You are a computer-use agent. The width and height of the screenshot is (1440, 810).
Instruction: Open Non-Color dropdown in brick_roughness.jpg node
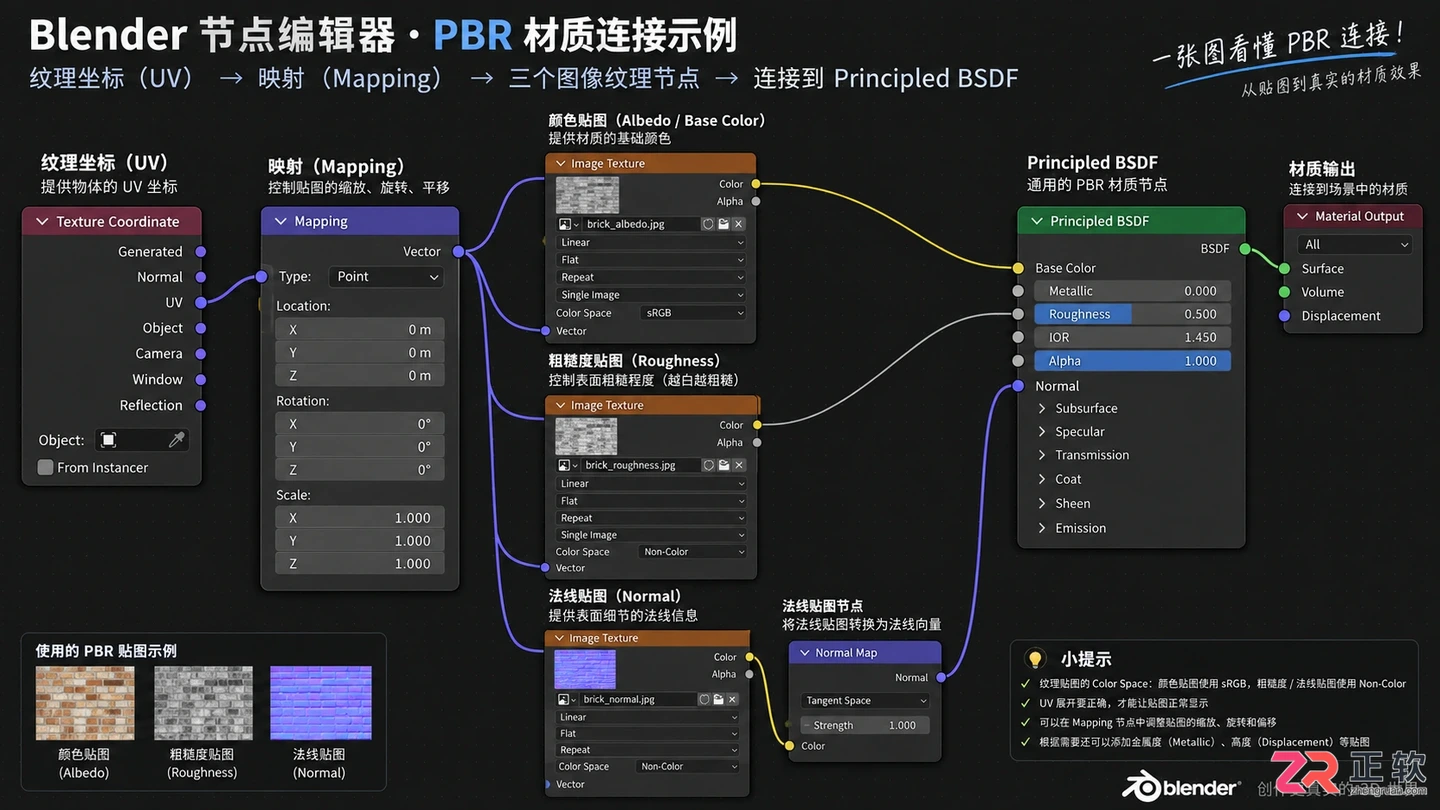coord(692,552)
